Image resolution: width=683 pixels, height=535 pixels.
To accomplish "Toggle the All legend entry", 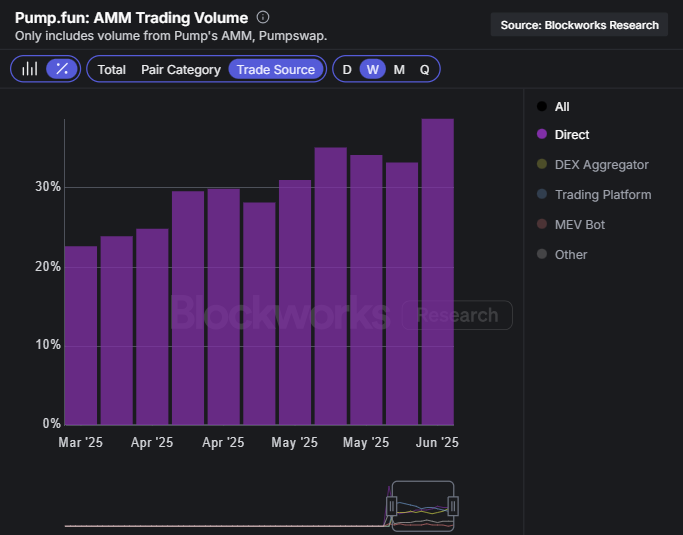I will click(x=553, y=107).
